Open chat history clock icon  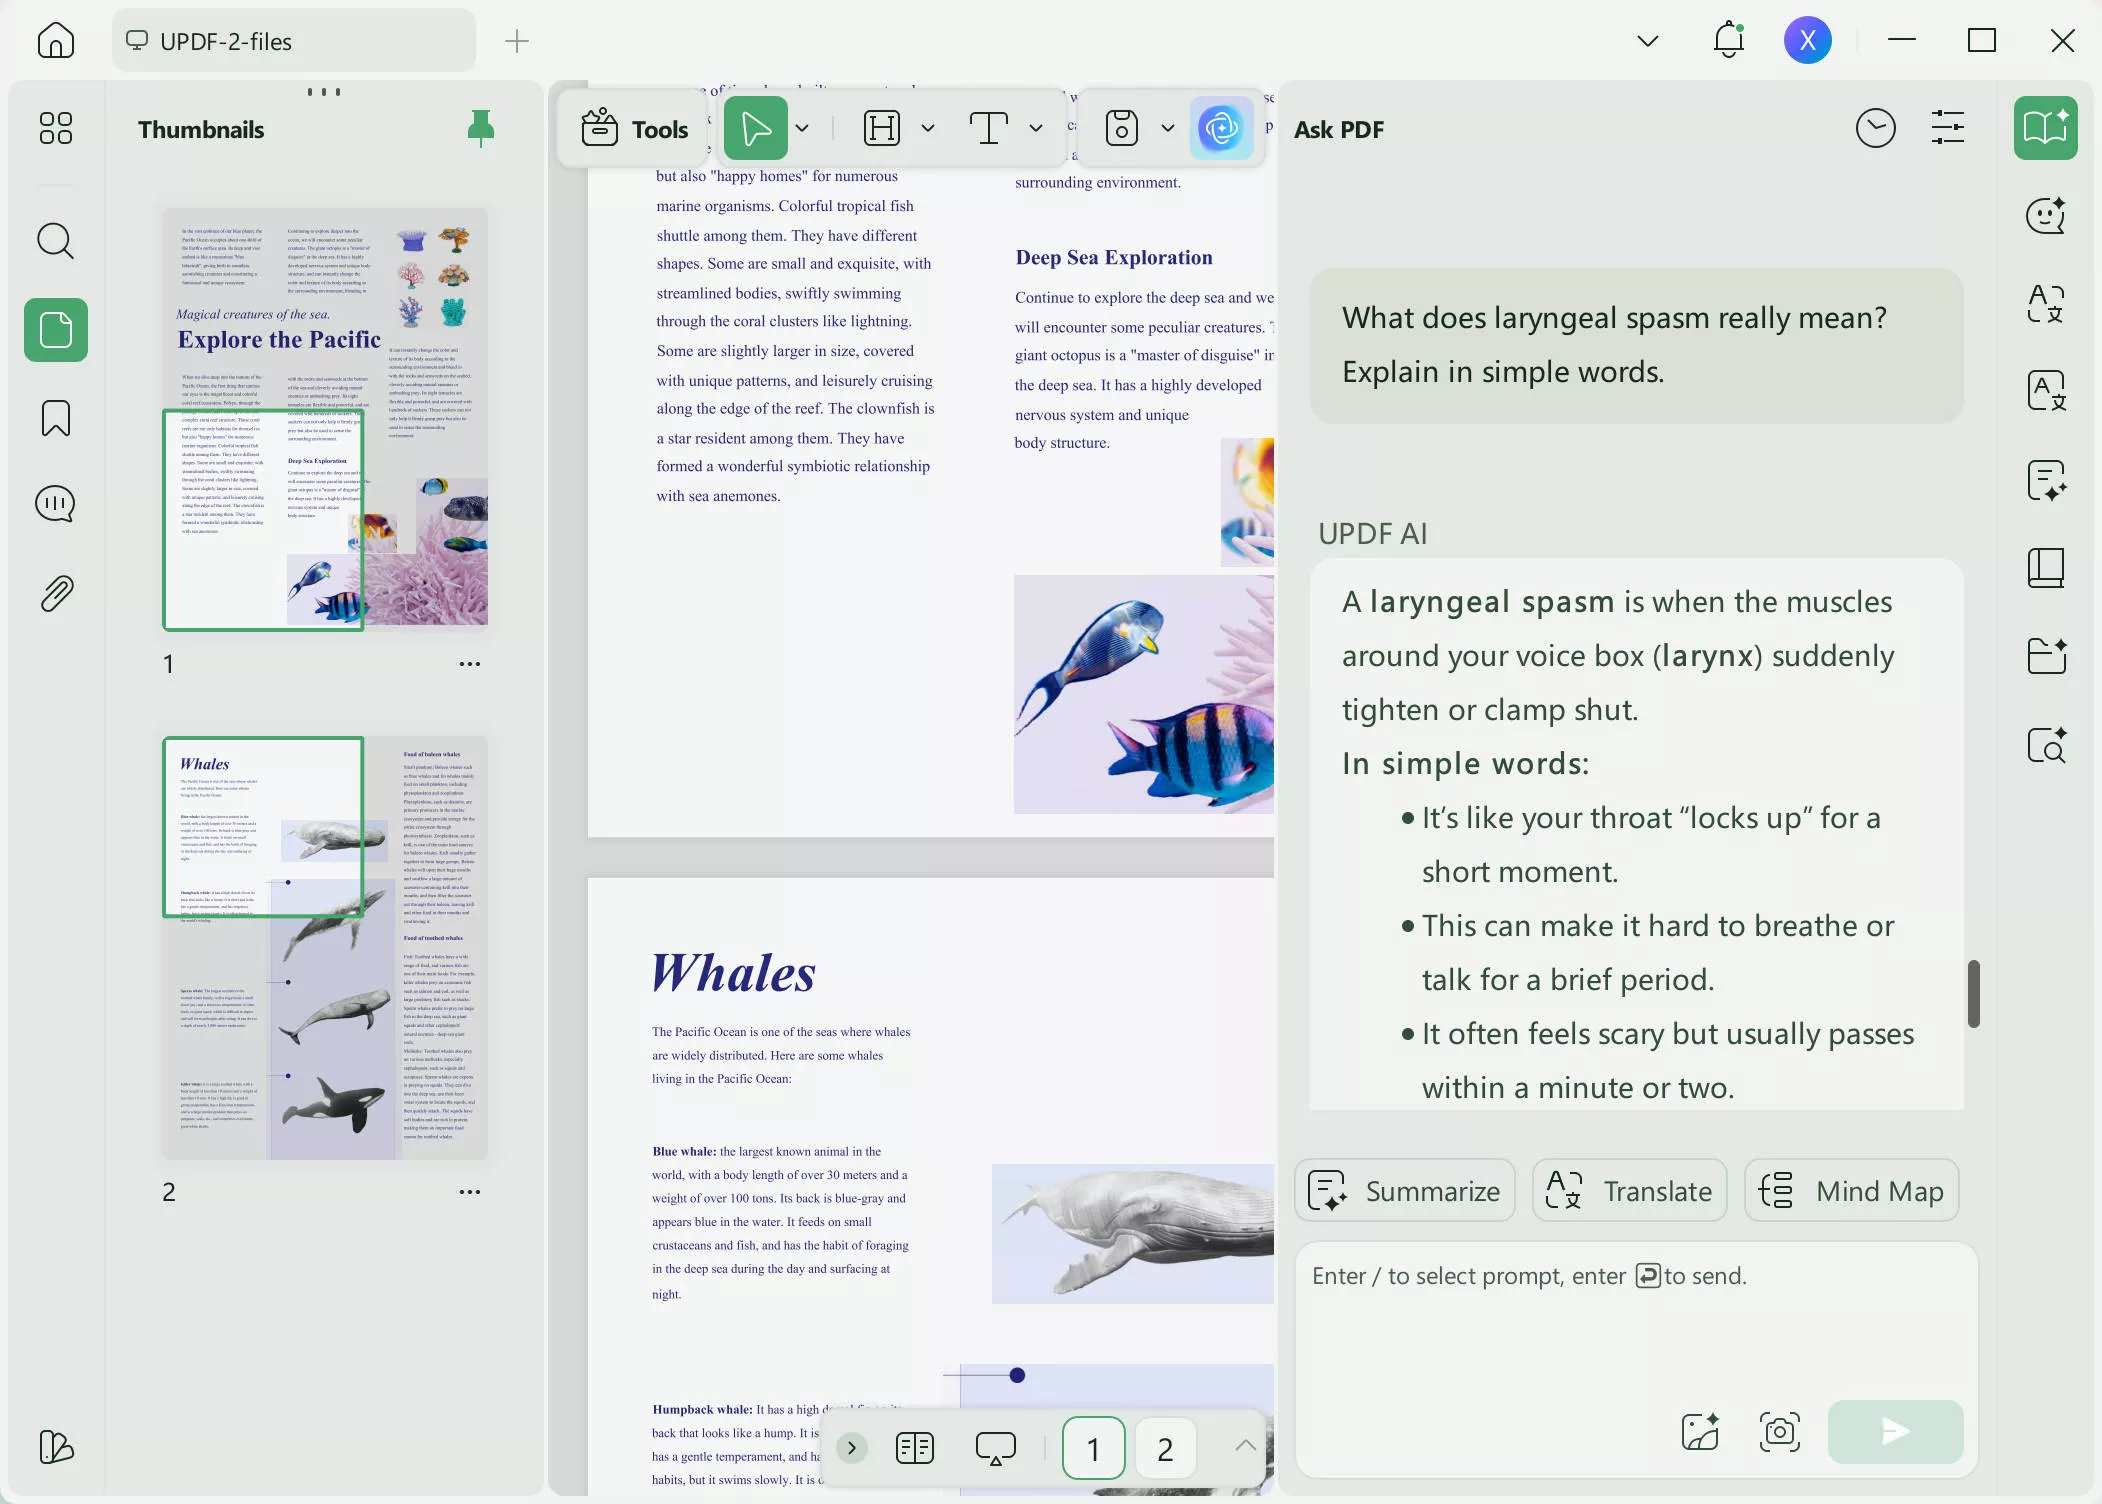click(x=1875, y=129)
